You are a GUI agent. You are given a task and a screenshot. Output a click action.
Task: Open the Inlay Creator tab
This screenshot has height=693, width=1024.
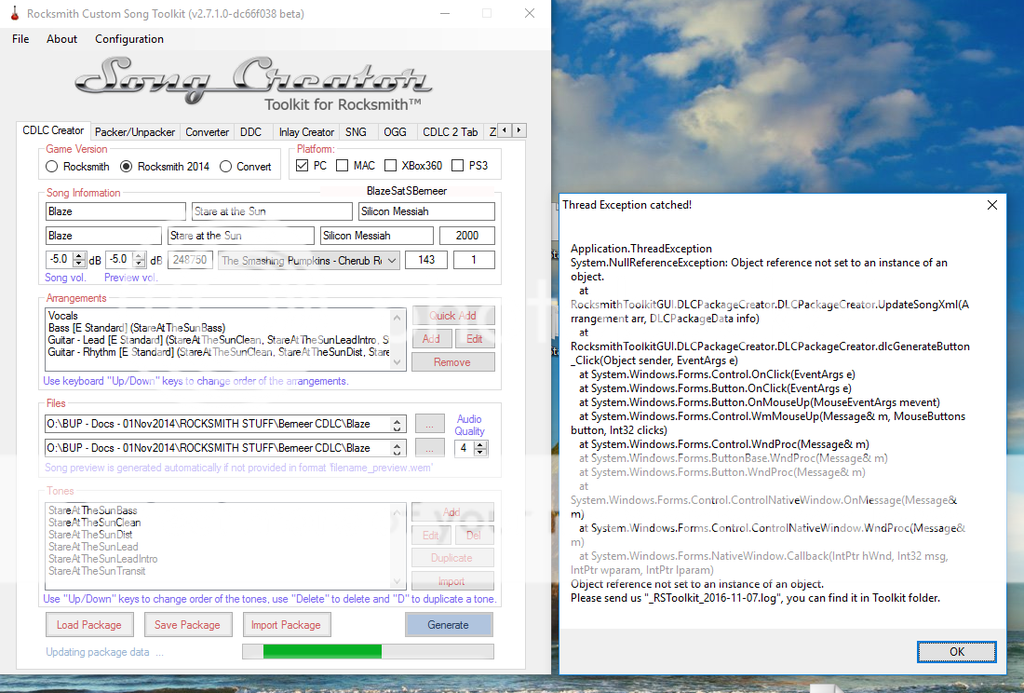[306, 132]
